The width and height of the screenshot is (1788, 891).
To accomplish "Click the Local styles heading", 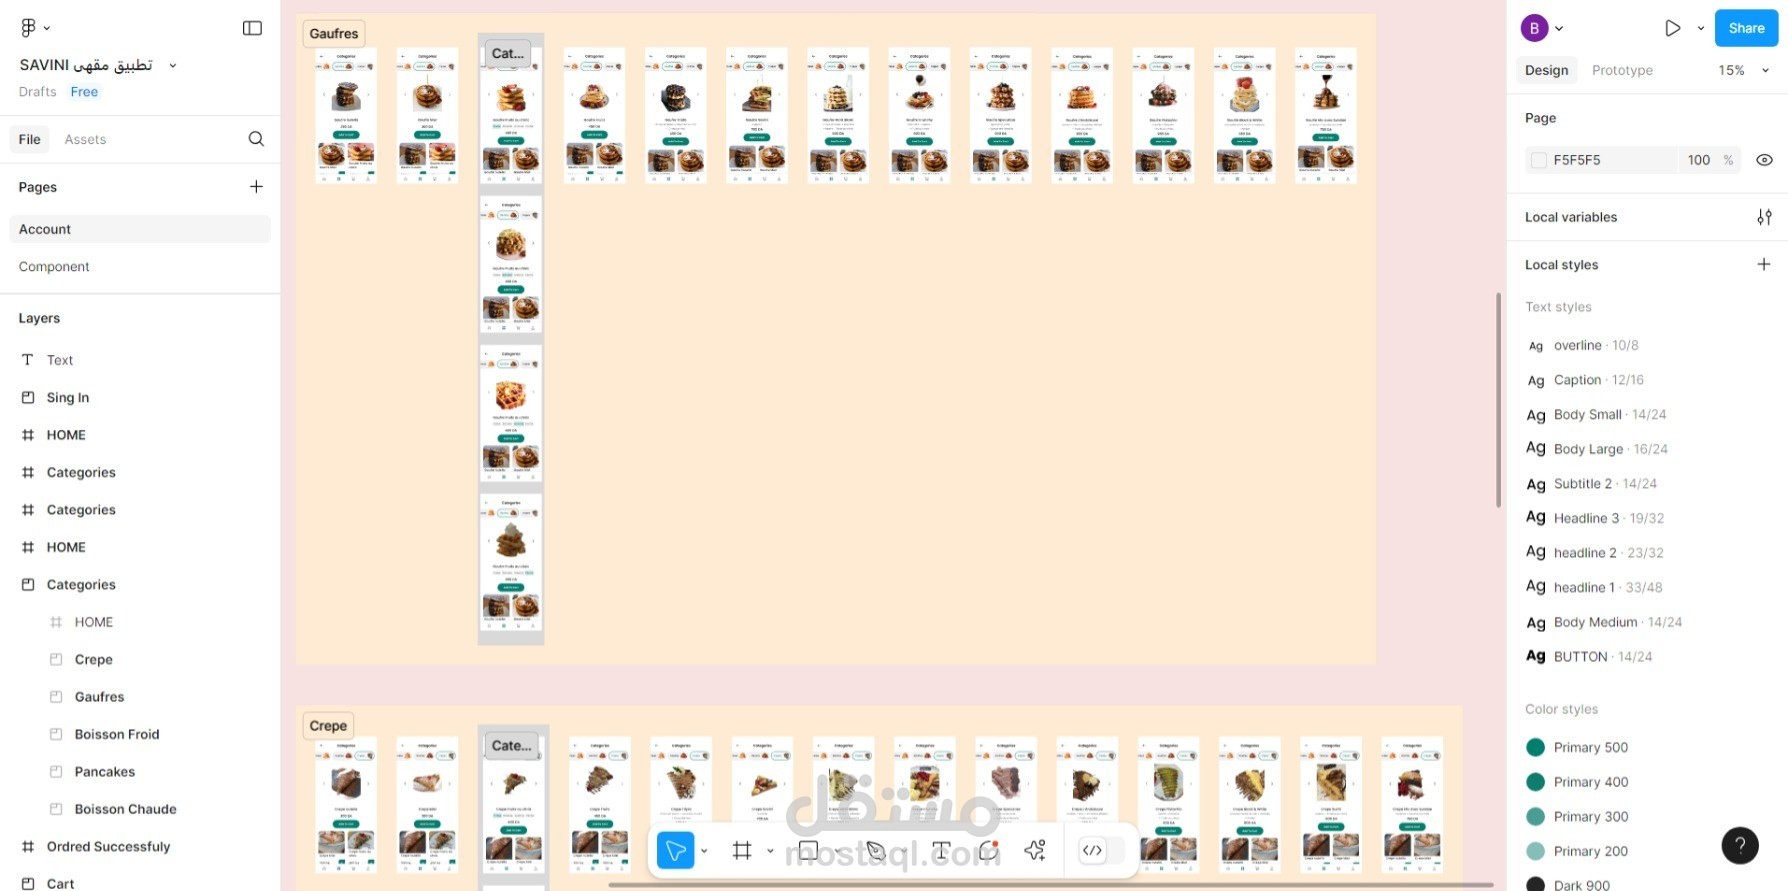I will [1561, 265].
